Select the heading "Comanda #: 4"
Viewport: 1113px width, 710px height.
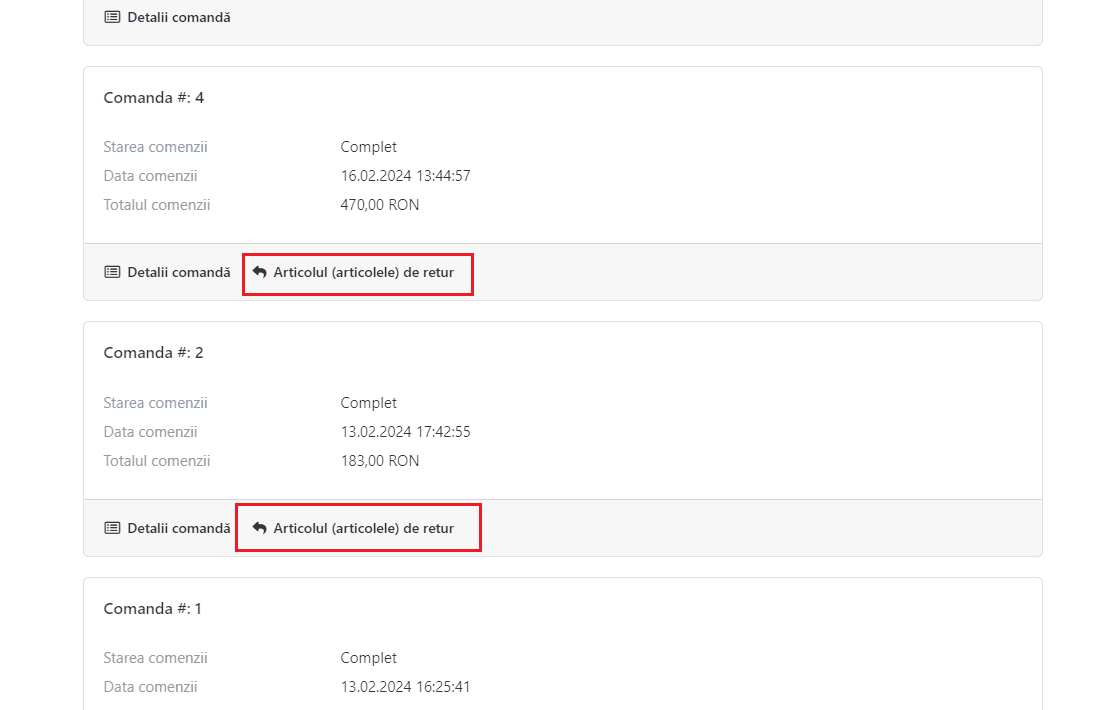click(154, 98)
